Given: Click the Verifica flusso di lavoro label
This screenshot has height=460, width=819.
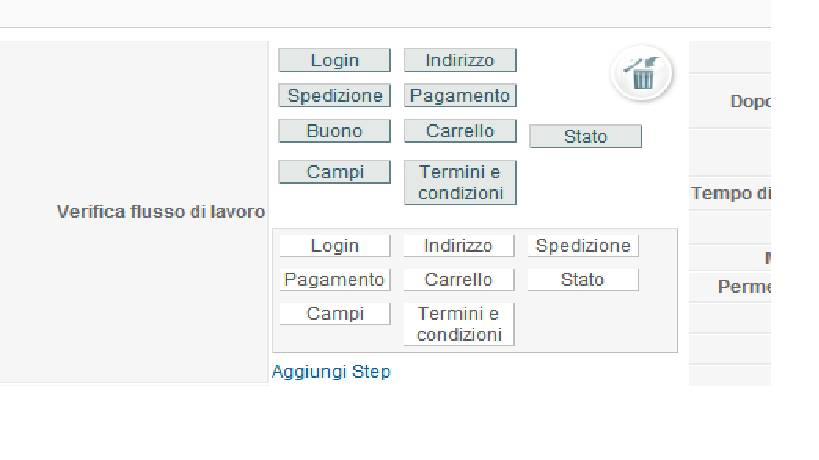Looking at the screenshot, I should (161, 212).
